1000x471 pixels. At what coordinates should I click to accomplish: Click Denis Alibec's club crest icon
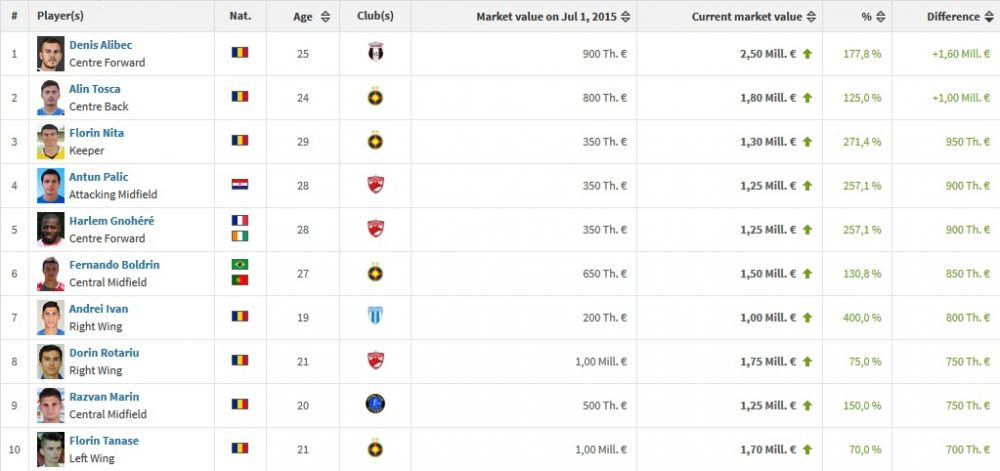(375, 53)
